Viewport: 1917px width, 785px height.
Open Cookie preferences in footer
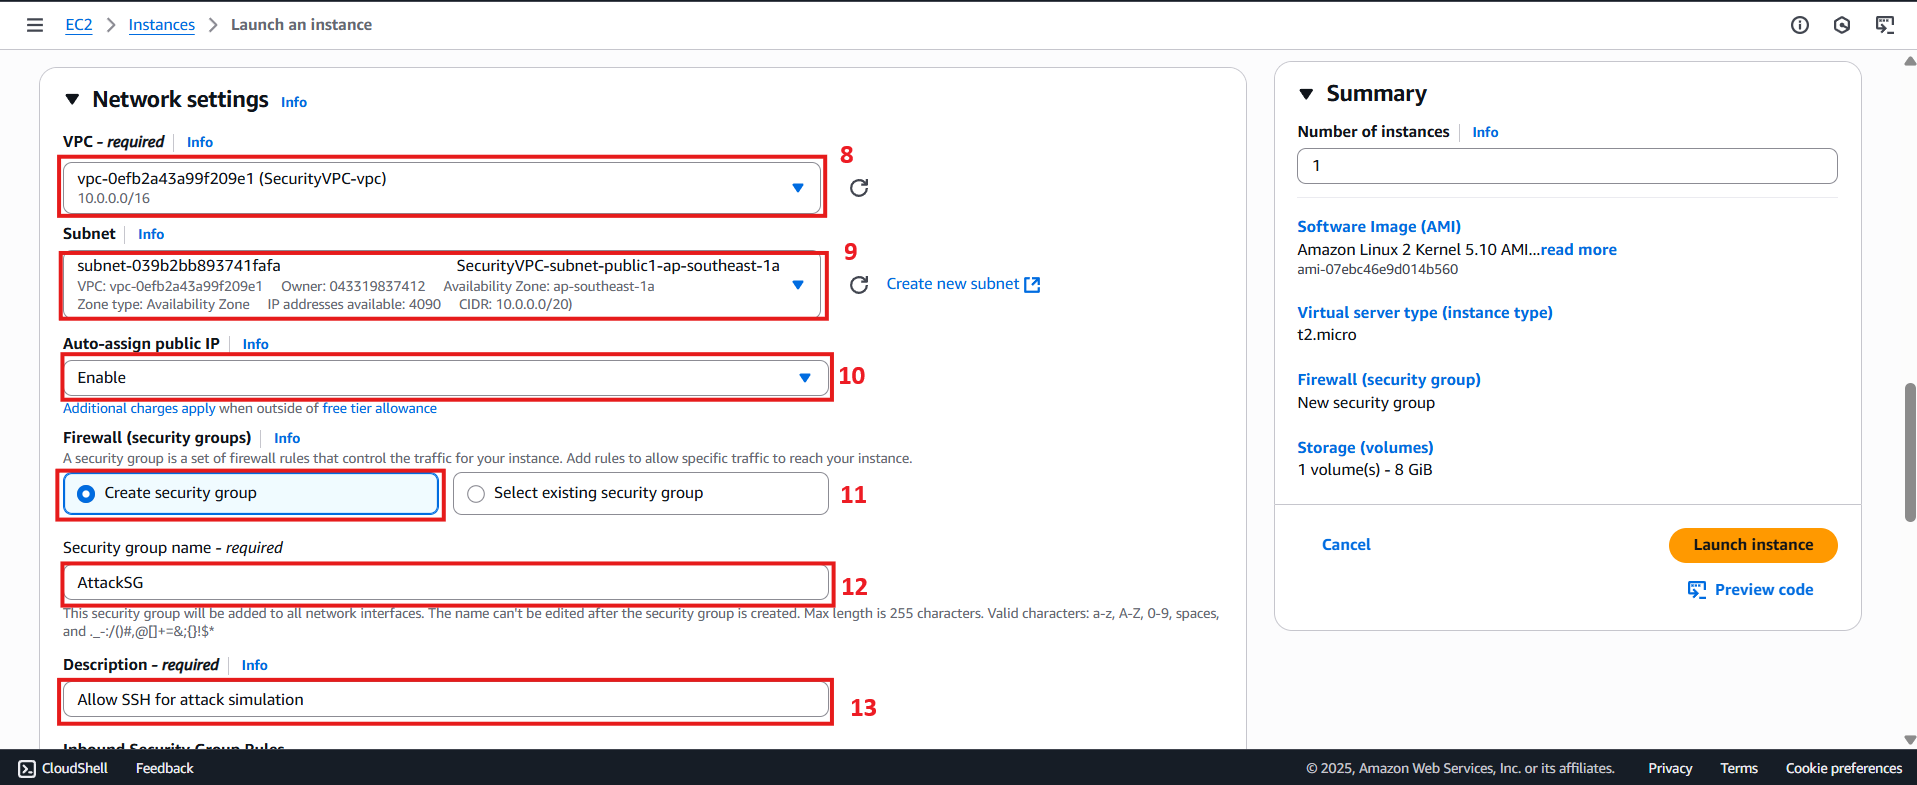coord(1844,768)
